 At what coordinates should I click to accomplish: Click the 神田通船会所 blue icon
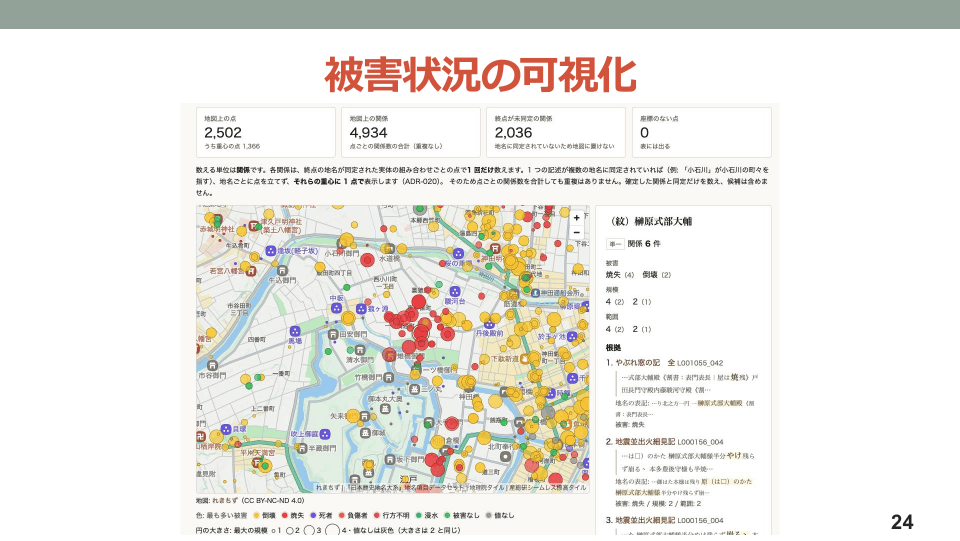click(535, 293)
